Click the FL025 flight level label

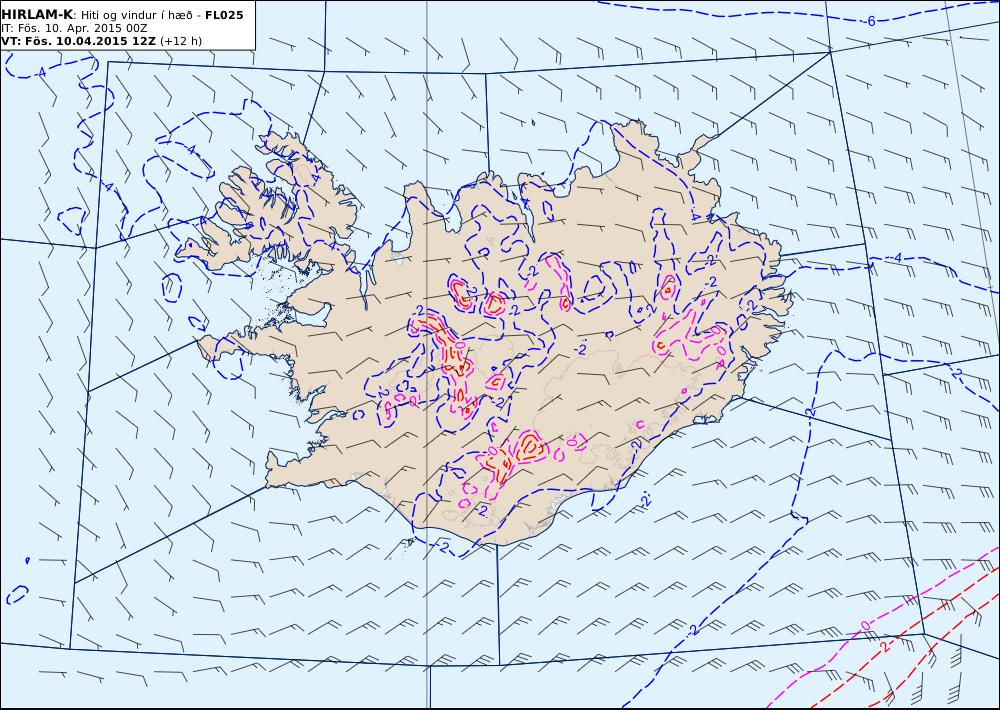(x=224, y=15)
